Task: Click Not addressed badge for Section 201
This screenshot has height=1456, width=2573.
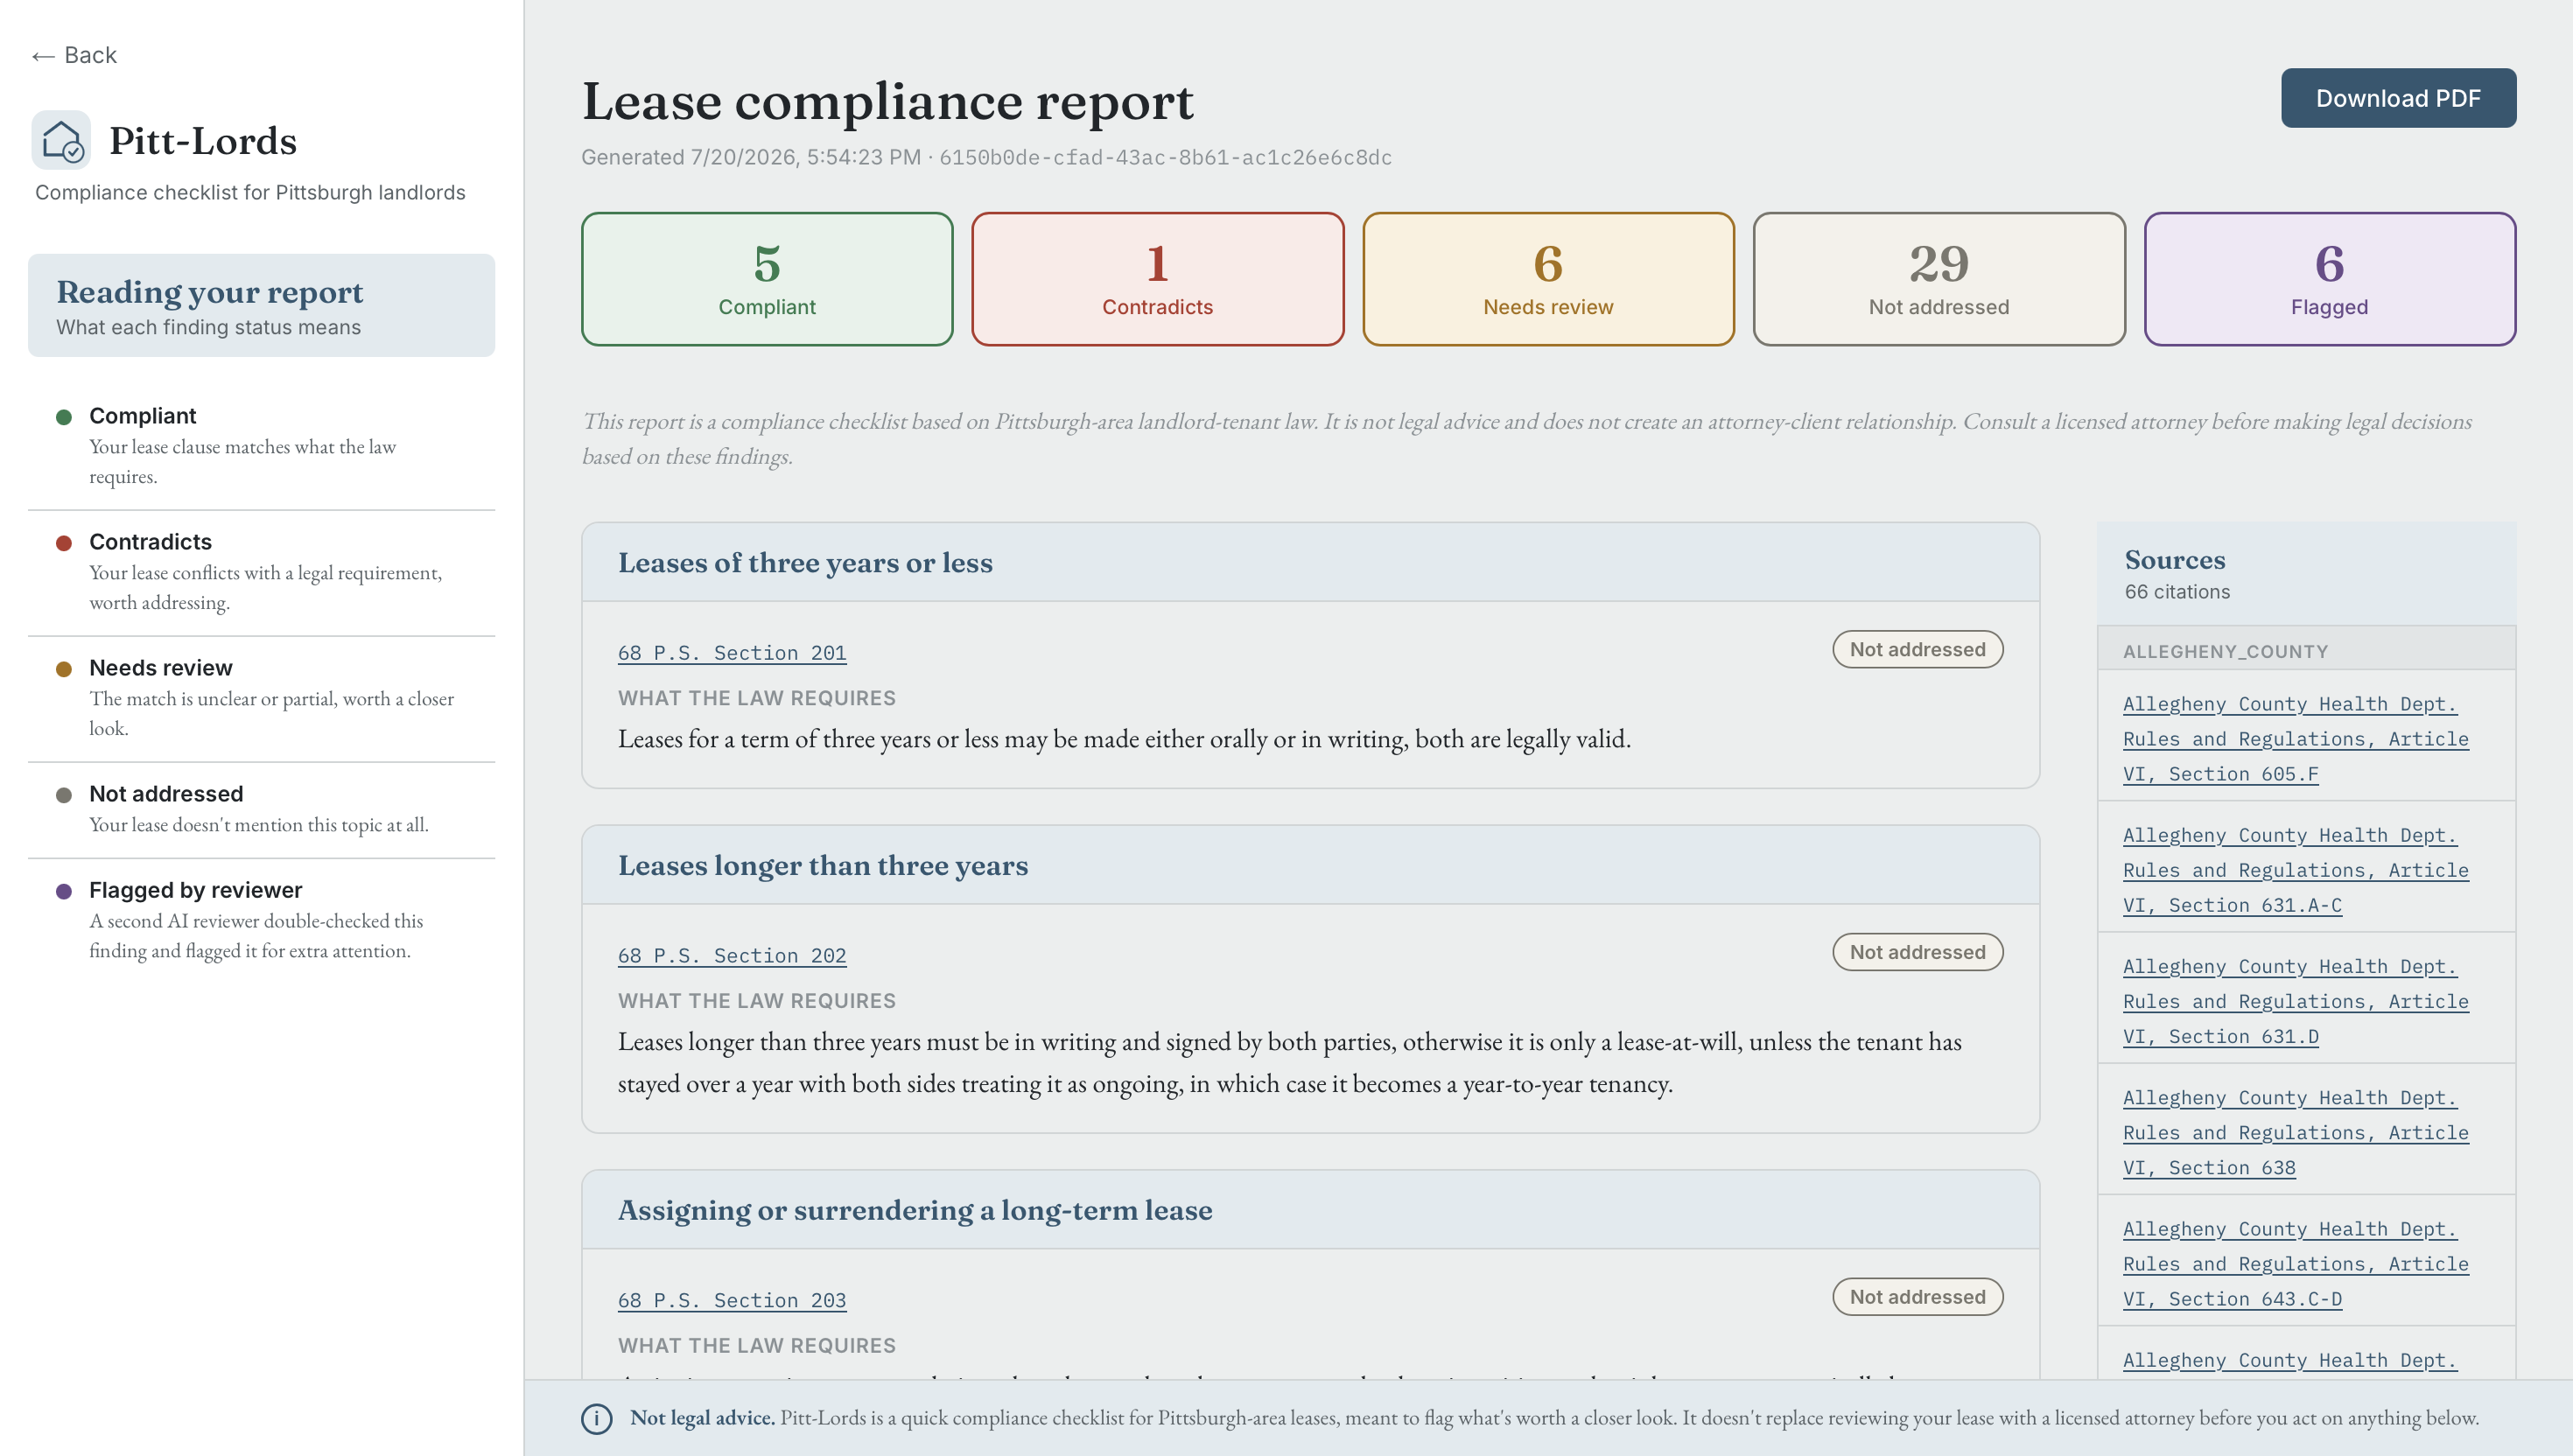Action: (x=1917, y=649)
